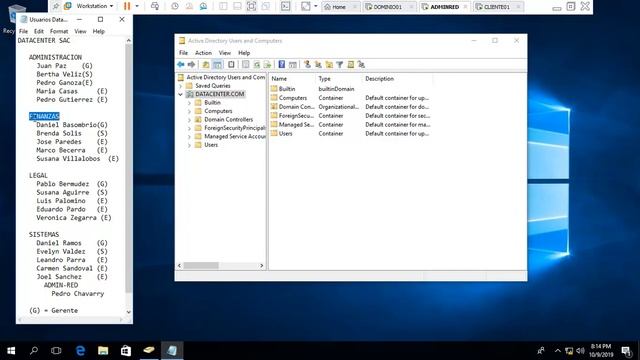Image resolution: width=640 pixels, height=360 pixels.
Task: Open Notepad's Format menu
Action: [59, 31]
